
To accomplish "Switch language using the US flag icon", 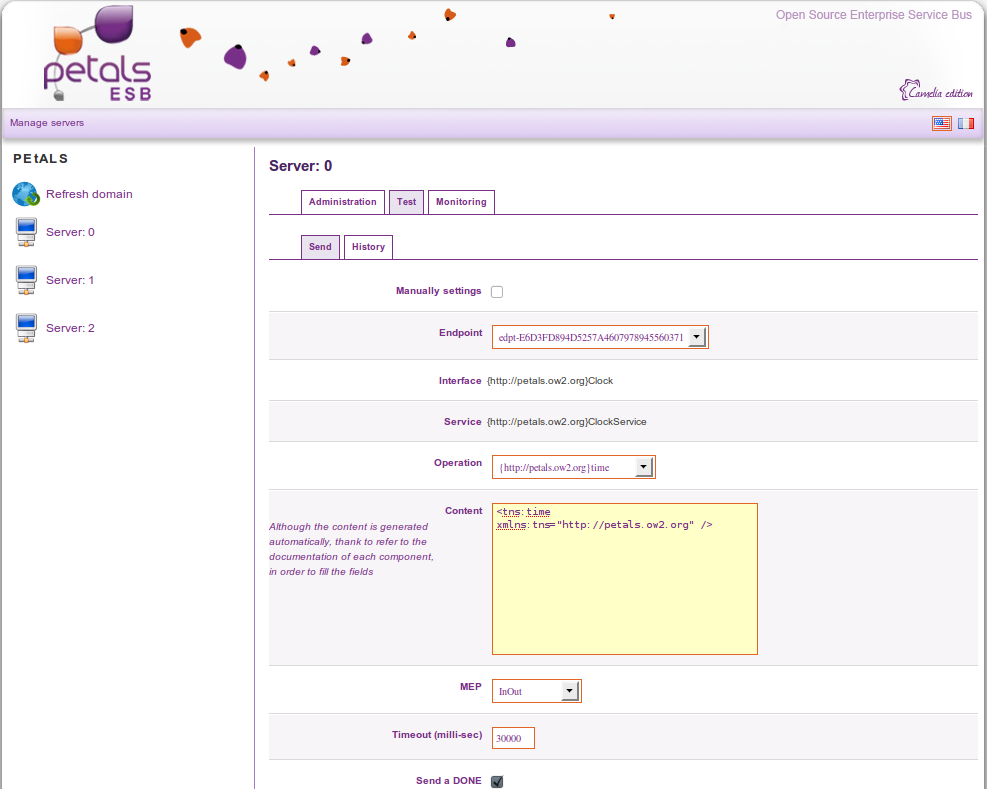I will [941, 123].
